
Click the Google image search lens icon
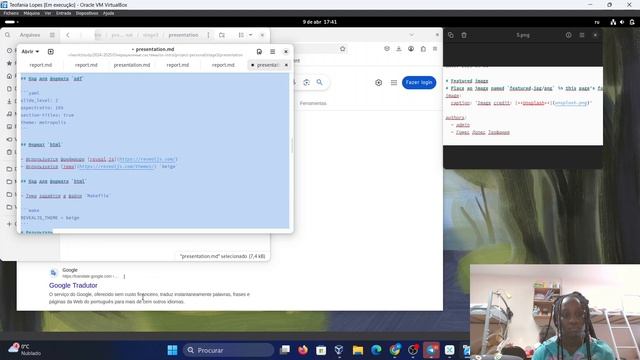307,82
